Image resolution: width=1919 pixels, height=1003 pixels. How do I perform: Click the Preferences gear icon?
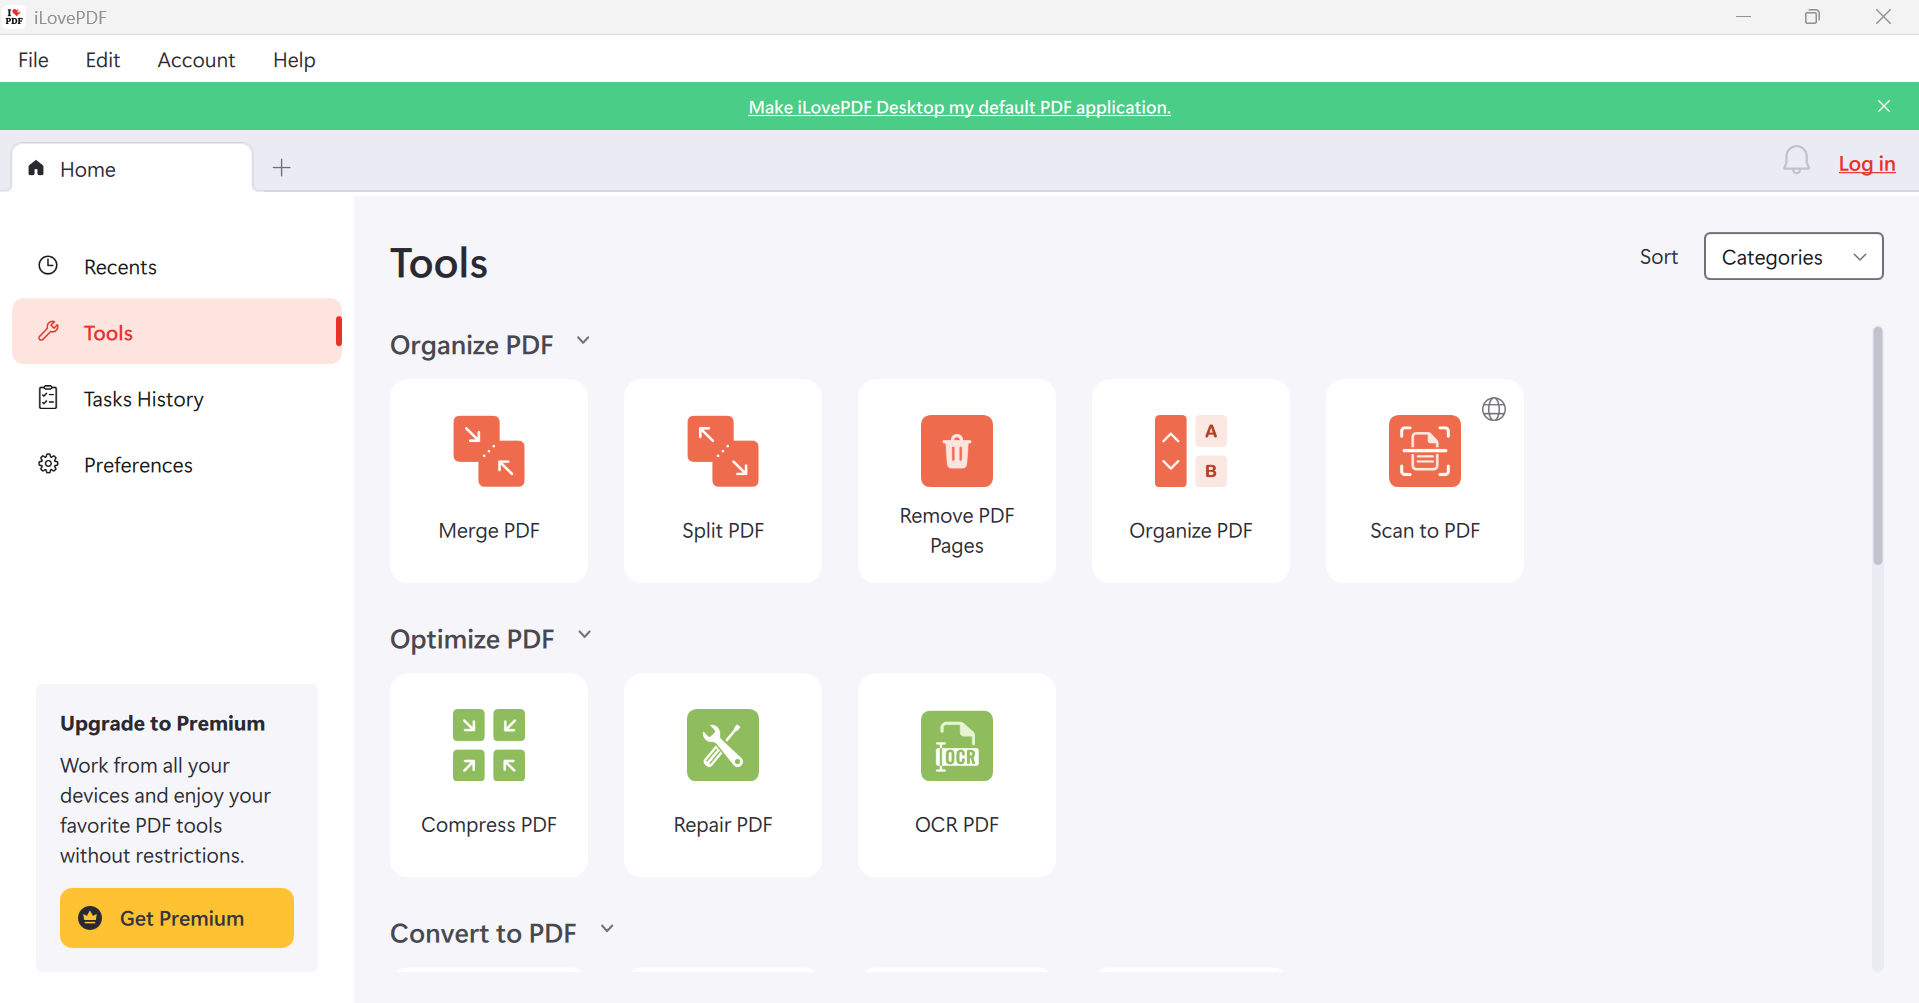(x=48, y=464)
